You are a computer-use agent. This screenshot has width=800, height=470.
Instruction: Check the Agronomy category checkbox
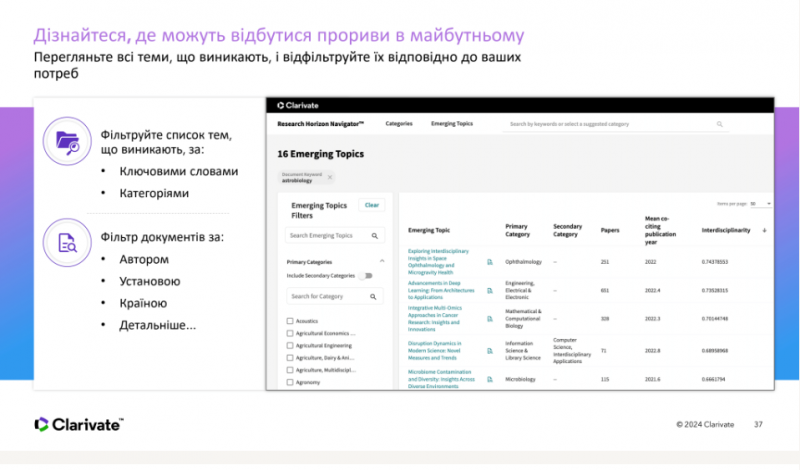(x=290, y=382)
